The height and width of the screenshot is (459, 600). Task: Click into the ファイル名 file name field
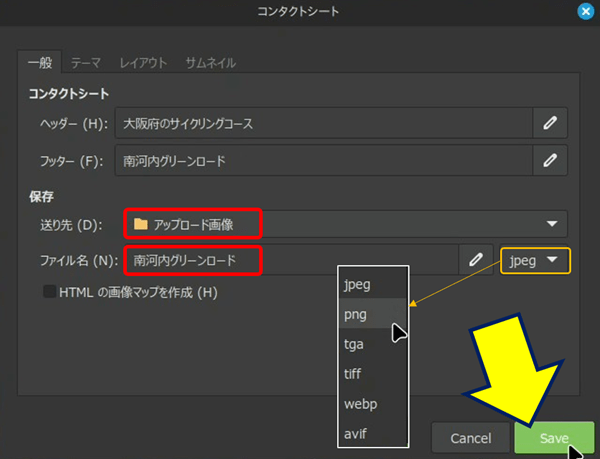point(291,260)
